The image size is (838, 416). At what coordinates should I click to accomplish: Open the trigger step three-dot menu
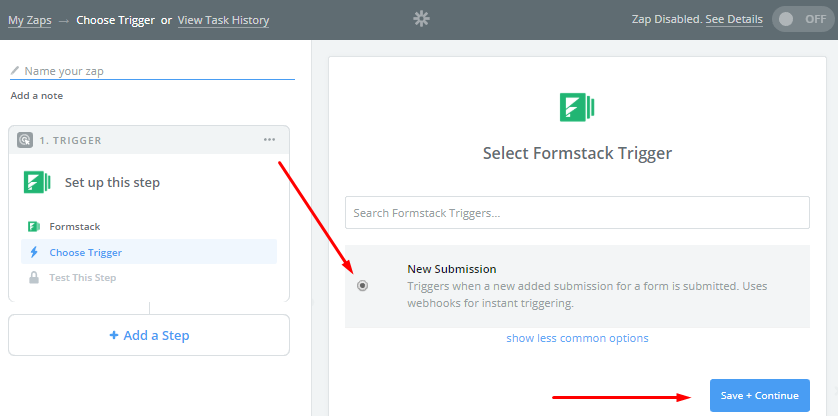[269, 140]
